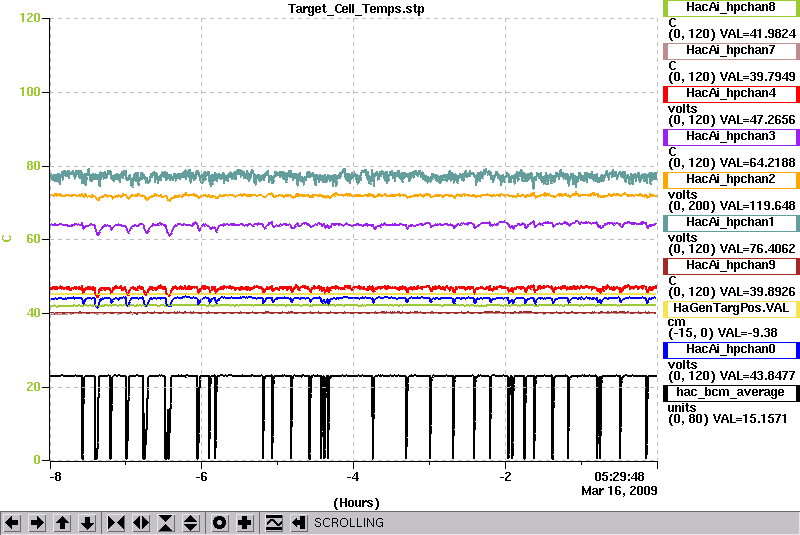
Task: Expand the value axis with the vertical zoom-out icon
Action: point(190,523)
